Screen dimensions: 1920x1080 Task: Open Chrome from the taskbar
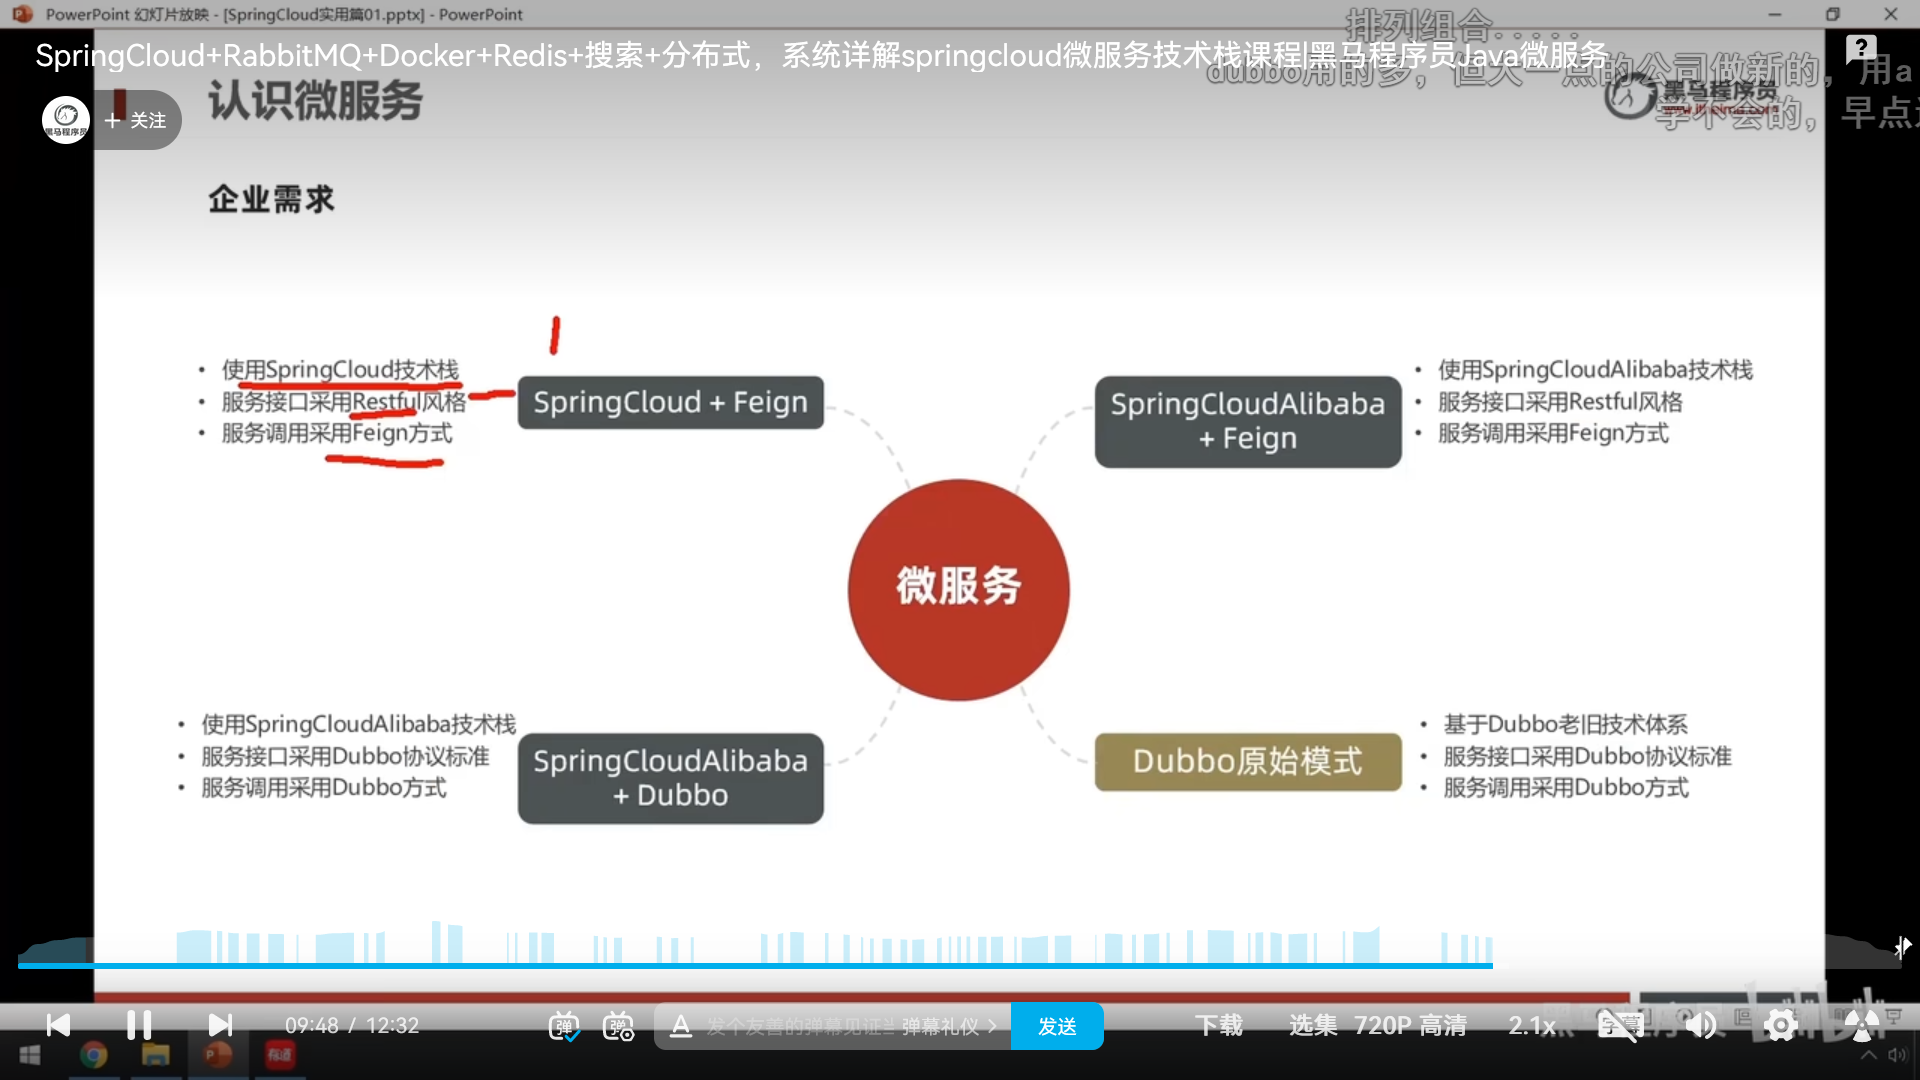(94, 1055)
